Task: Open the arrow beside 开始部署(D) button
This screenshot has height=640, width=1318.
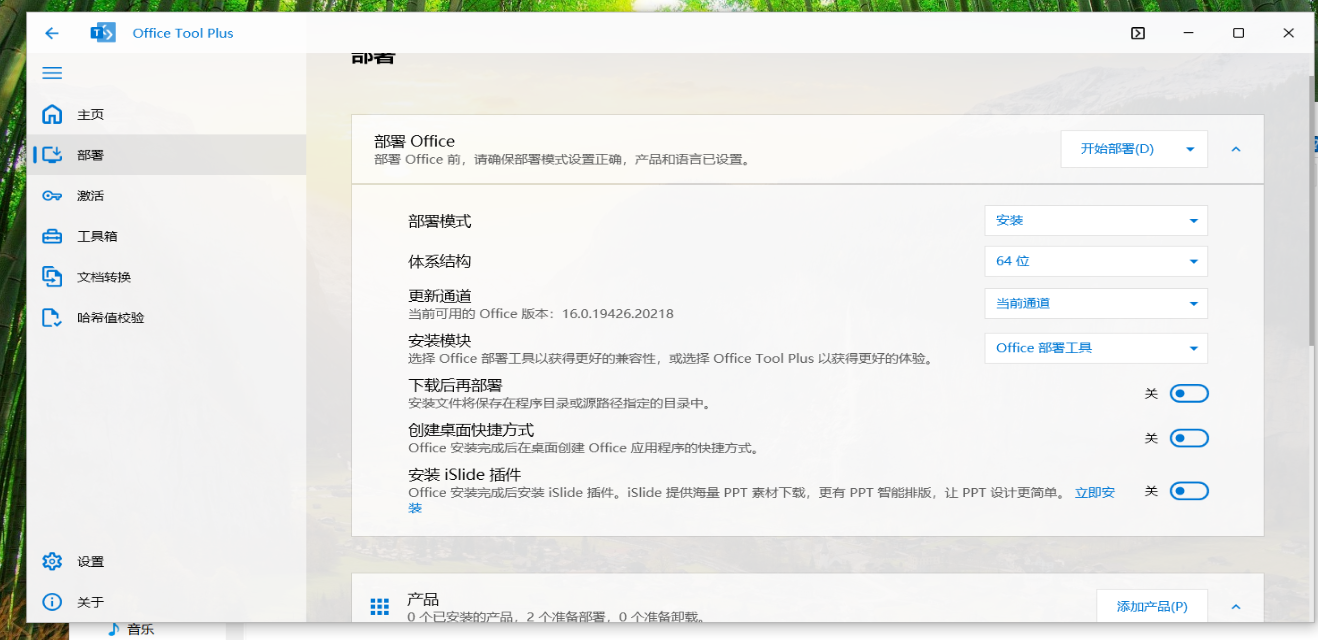Action: [x=1190, y=149]
